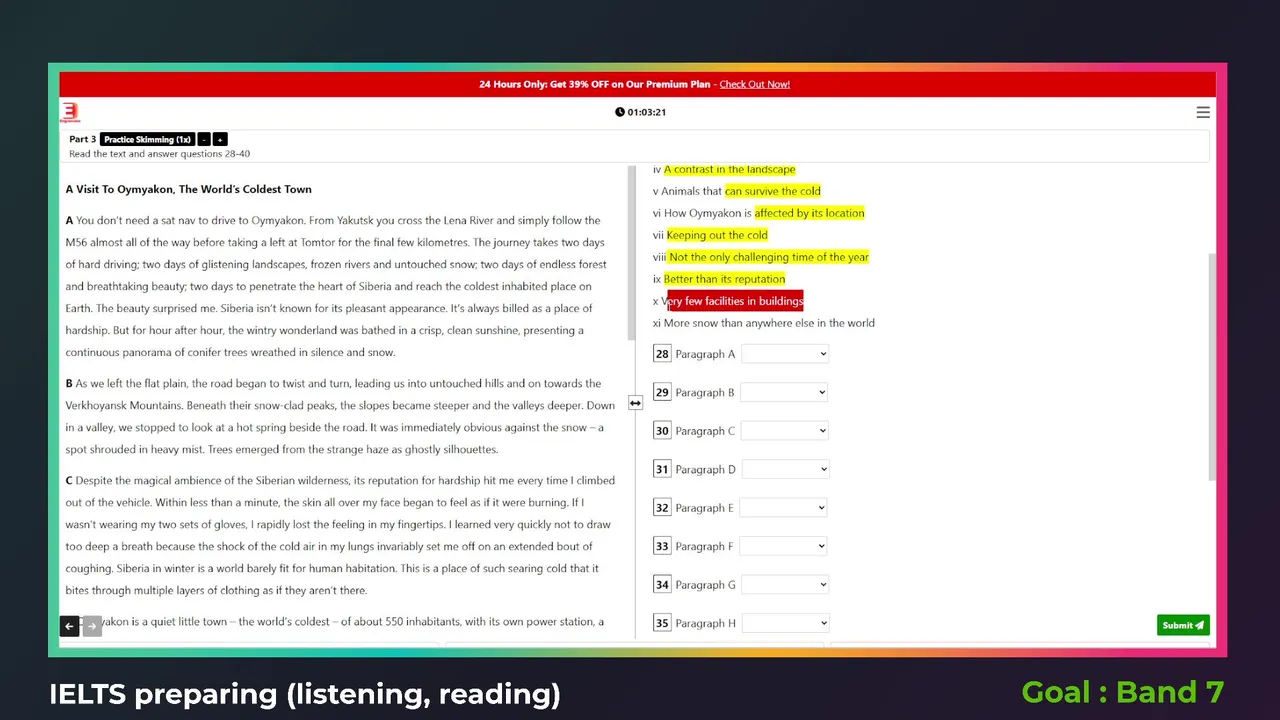Click the questions panel vertical scrollbar

[1212, 365]
